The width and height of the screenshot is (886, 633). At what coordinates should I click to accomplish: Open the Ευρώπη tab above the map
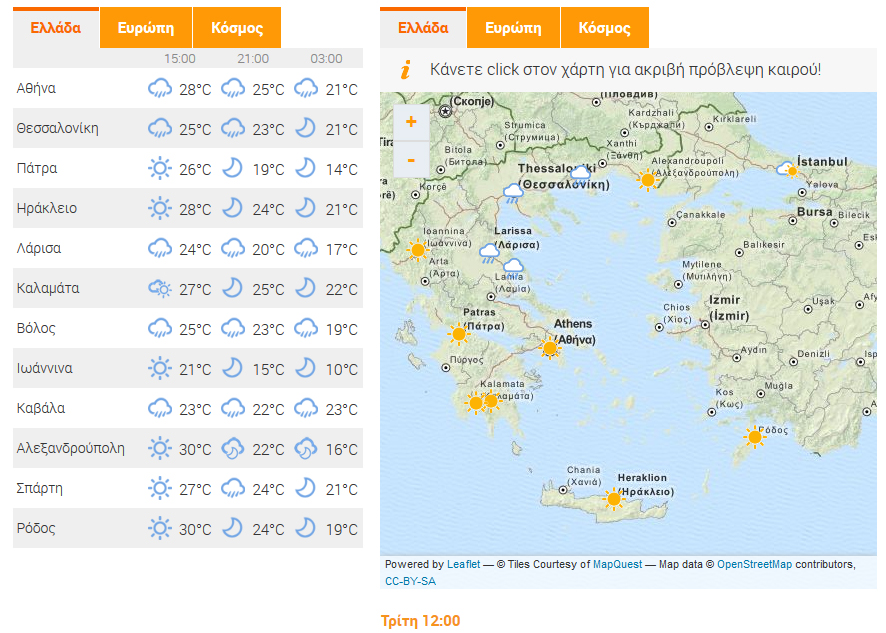pos(513,28)
